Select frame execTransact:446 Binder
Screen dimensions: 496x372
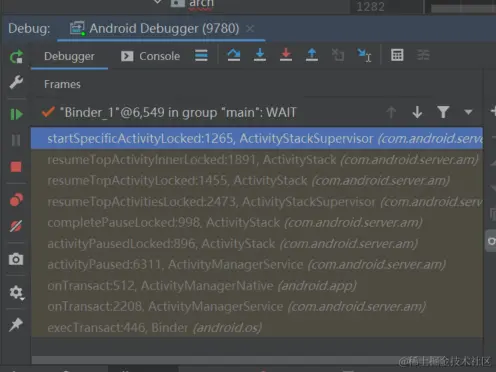[257, 328]
